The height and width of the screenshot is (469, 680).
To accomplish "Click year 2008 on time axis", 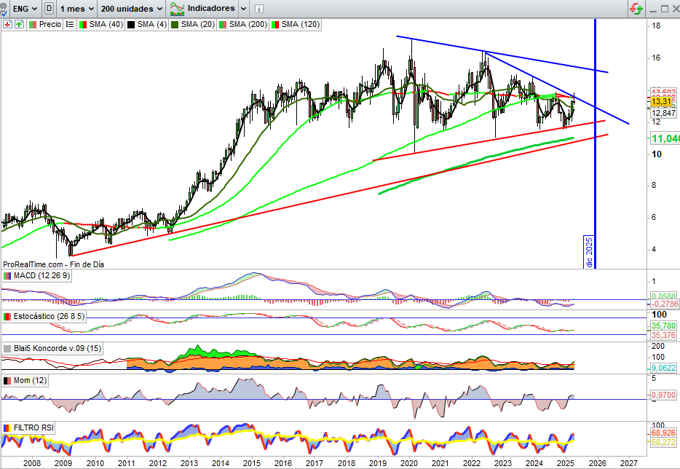I will [32, 463].
